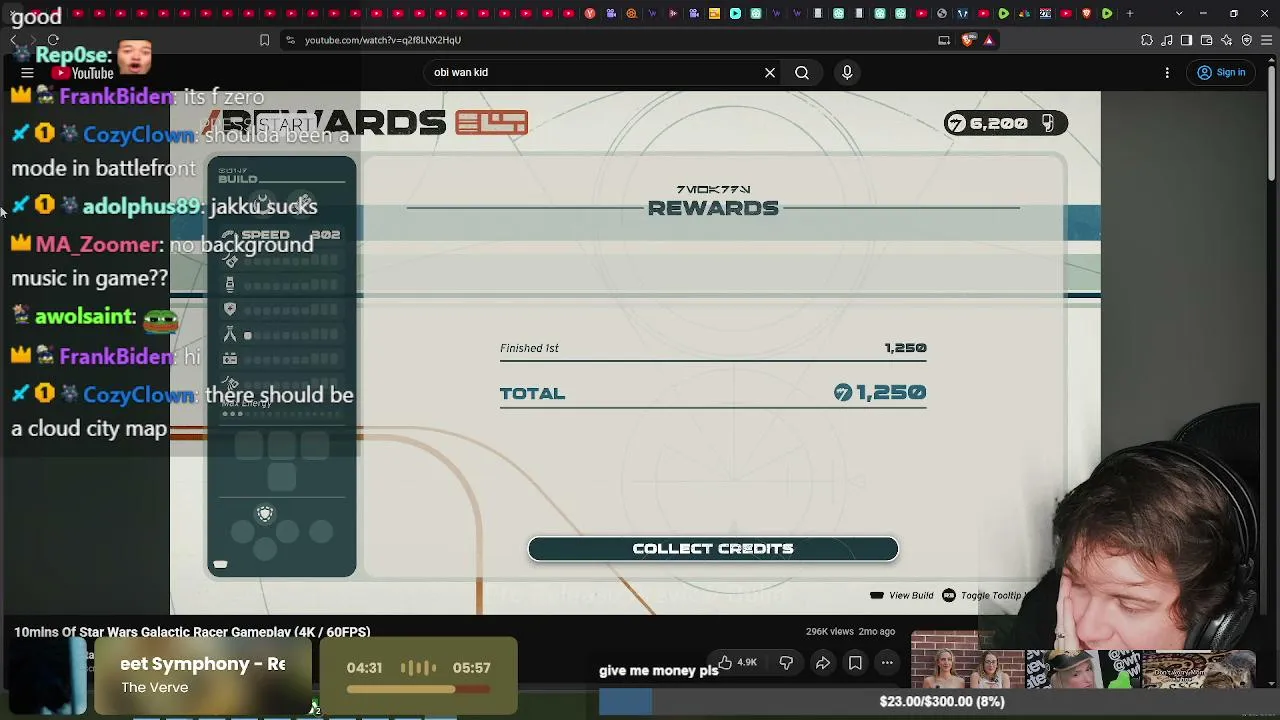Clear the 'obi wan kid' search text
Image resolution: width=1280 pixels, height=720 pixels.
pyautogui.click(x=770, y=72)
